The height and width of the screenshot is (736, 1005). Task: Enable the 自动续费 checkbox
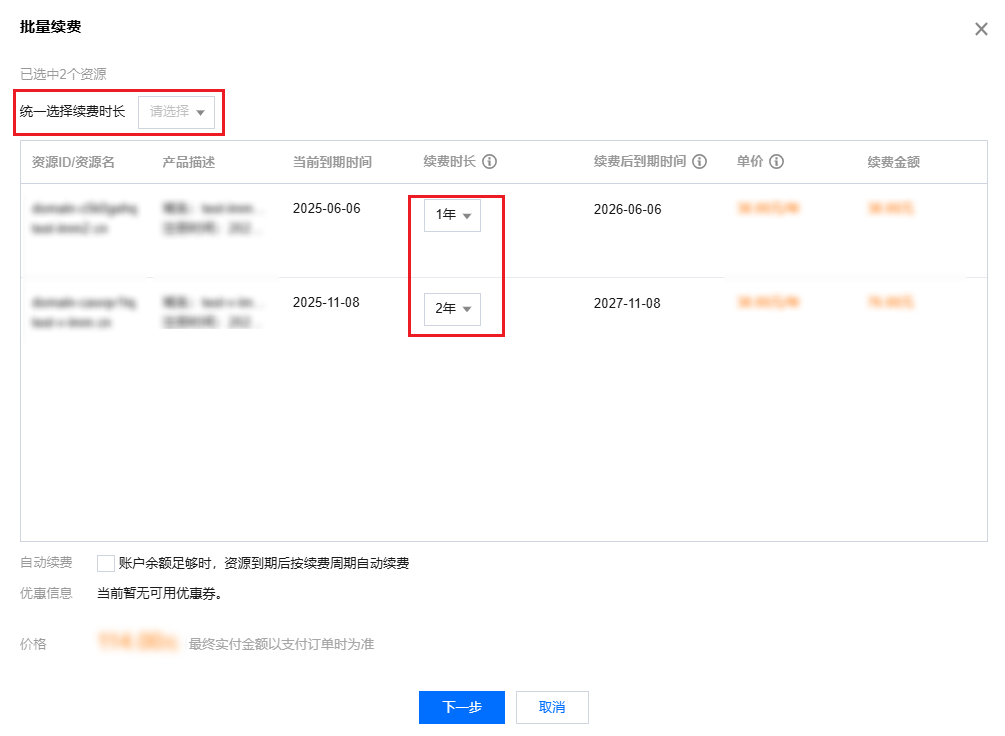pyautogui.click(x=106, y=564)
